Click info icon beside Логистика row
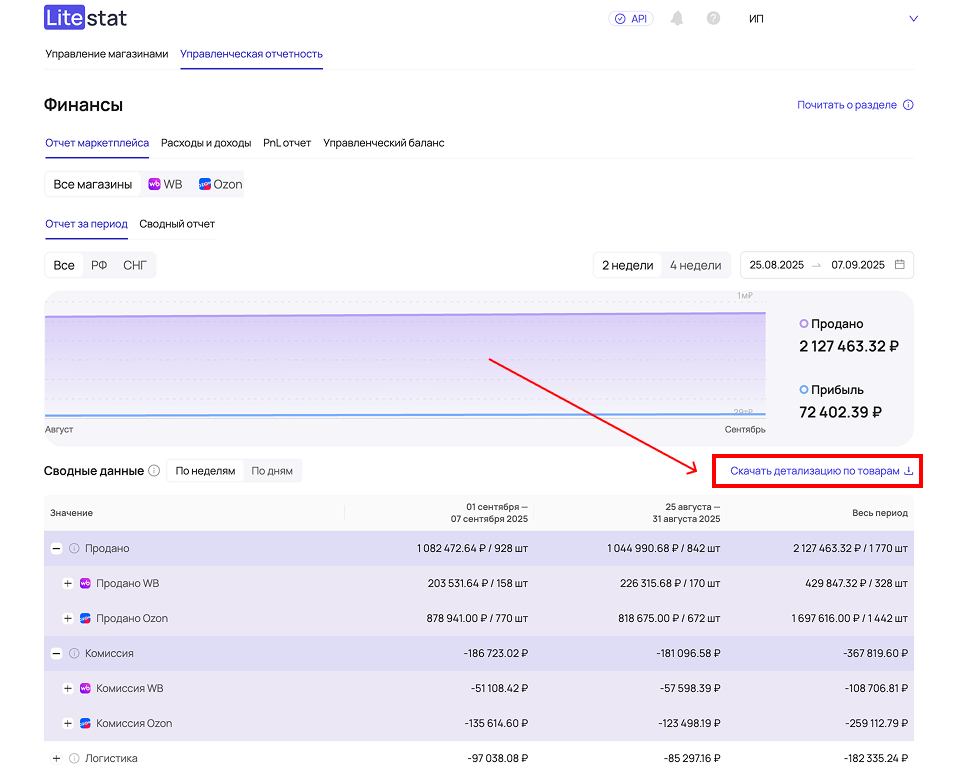The width and height of the screenshot is (956, 774). pyautogui.click(x=74, y=758)
